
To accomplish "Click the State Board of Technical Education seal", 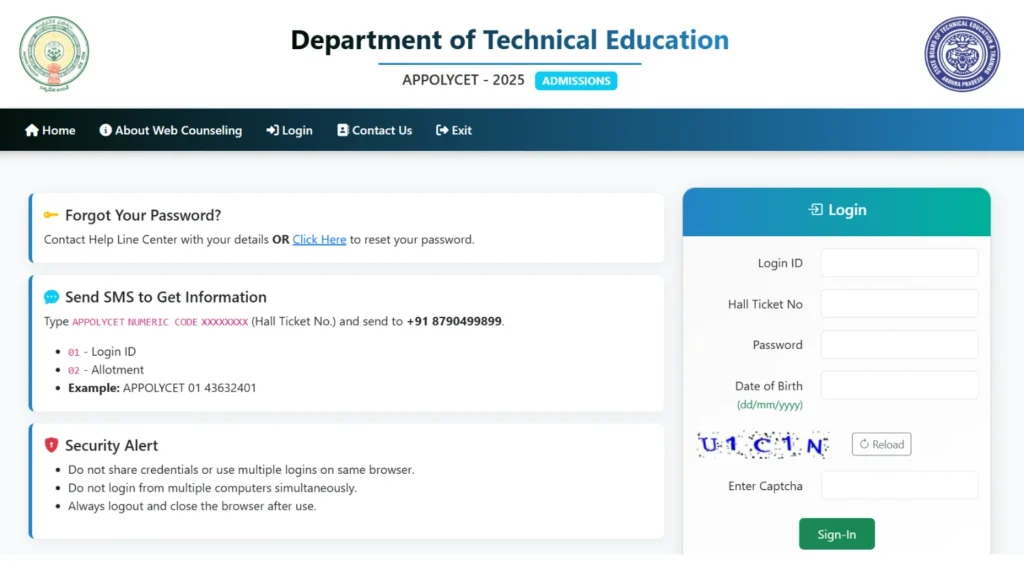I will click(962, 54).
